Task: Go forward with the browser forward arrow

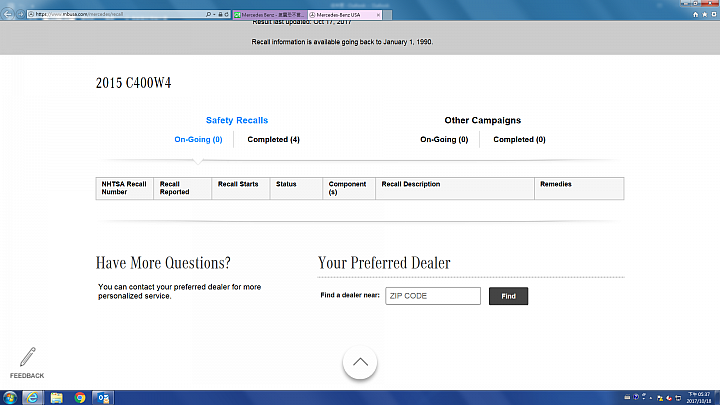Action: click(20, 14)
